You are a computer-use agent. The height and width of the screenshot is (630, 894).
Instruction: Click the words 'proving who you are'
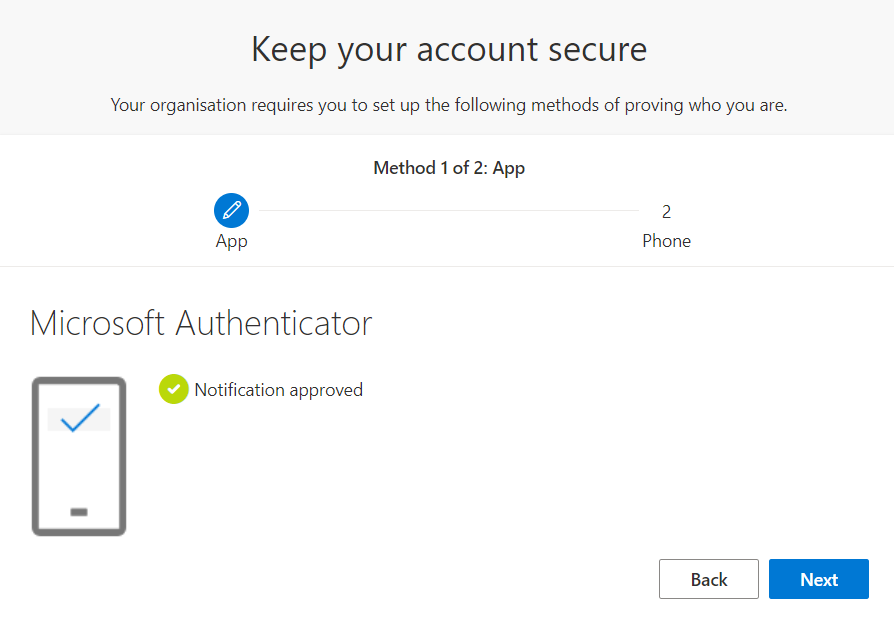coord(706,106)
